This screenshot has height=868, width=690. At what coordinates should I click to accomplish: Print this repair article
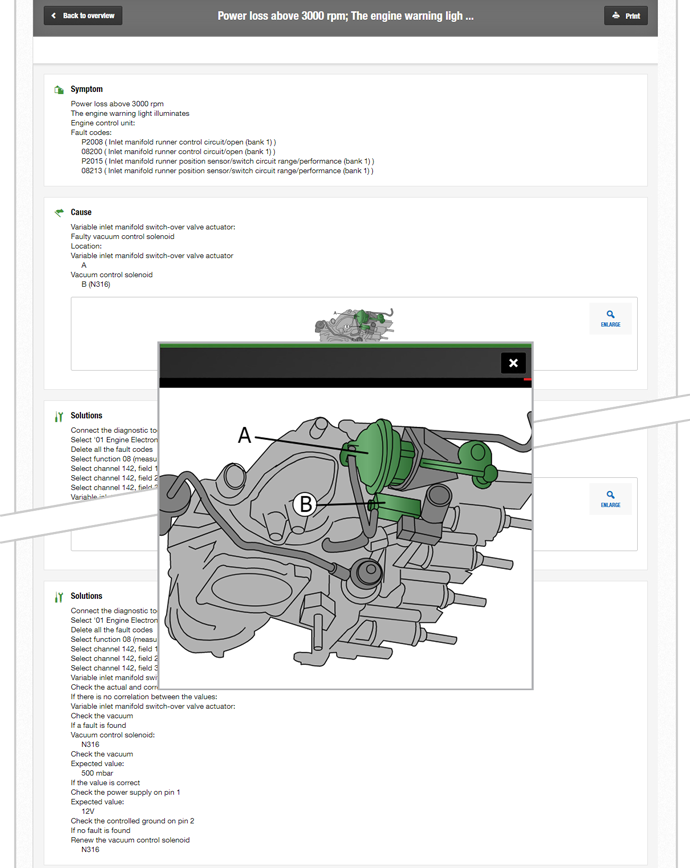coord(626,16)
